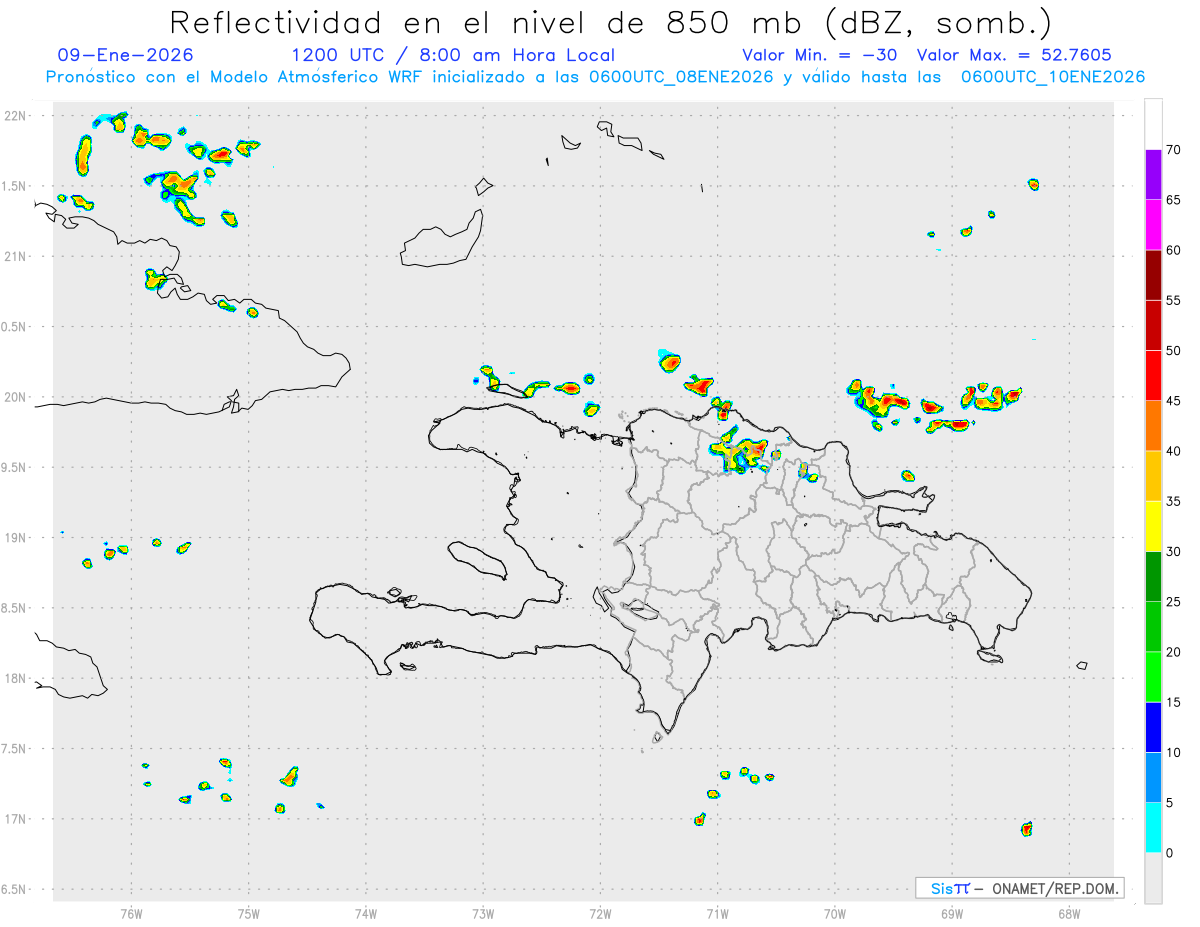Pick the dark blue 10–15 dBZ colorbar segment
The image size is (1200, 927).
point(1153,728)
